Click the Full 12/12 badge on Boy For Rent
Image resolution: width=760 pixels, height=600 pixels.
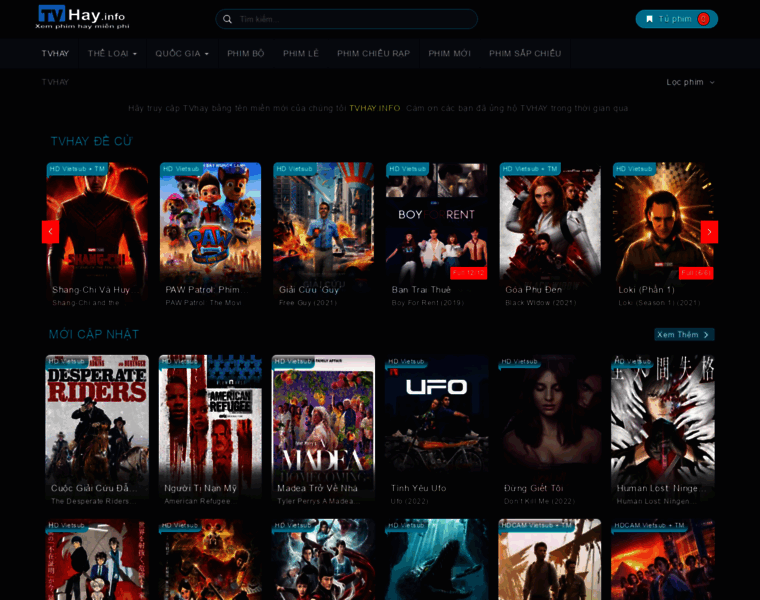pos(469,273)
